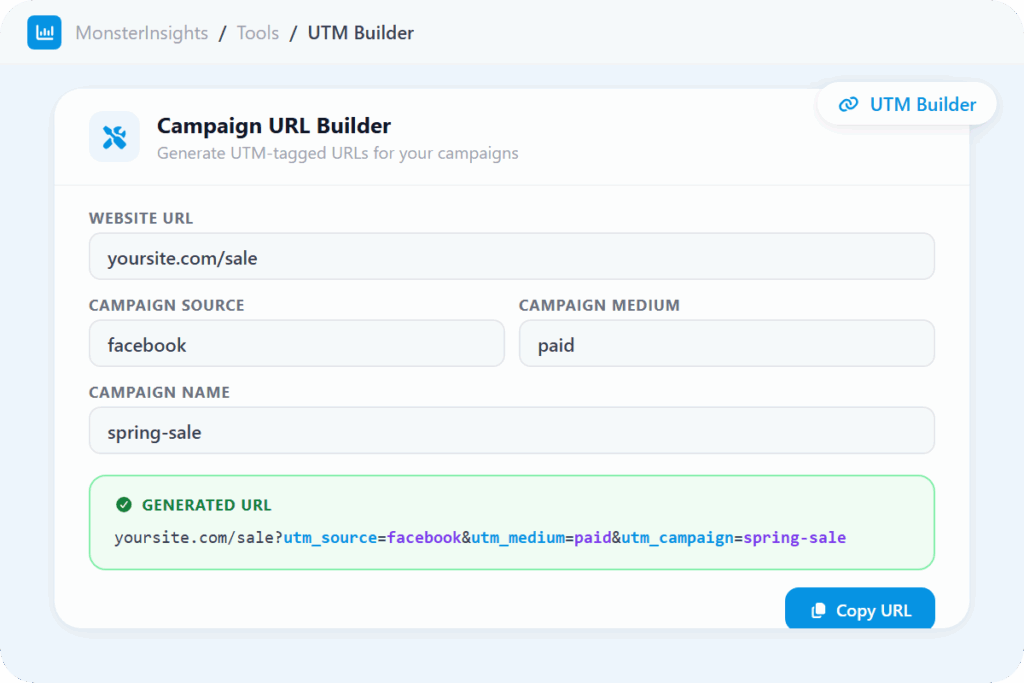The image size is (1024, 683).
Task: Click the copy icon on Copy URL button
Action: coord(818,610)
